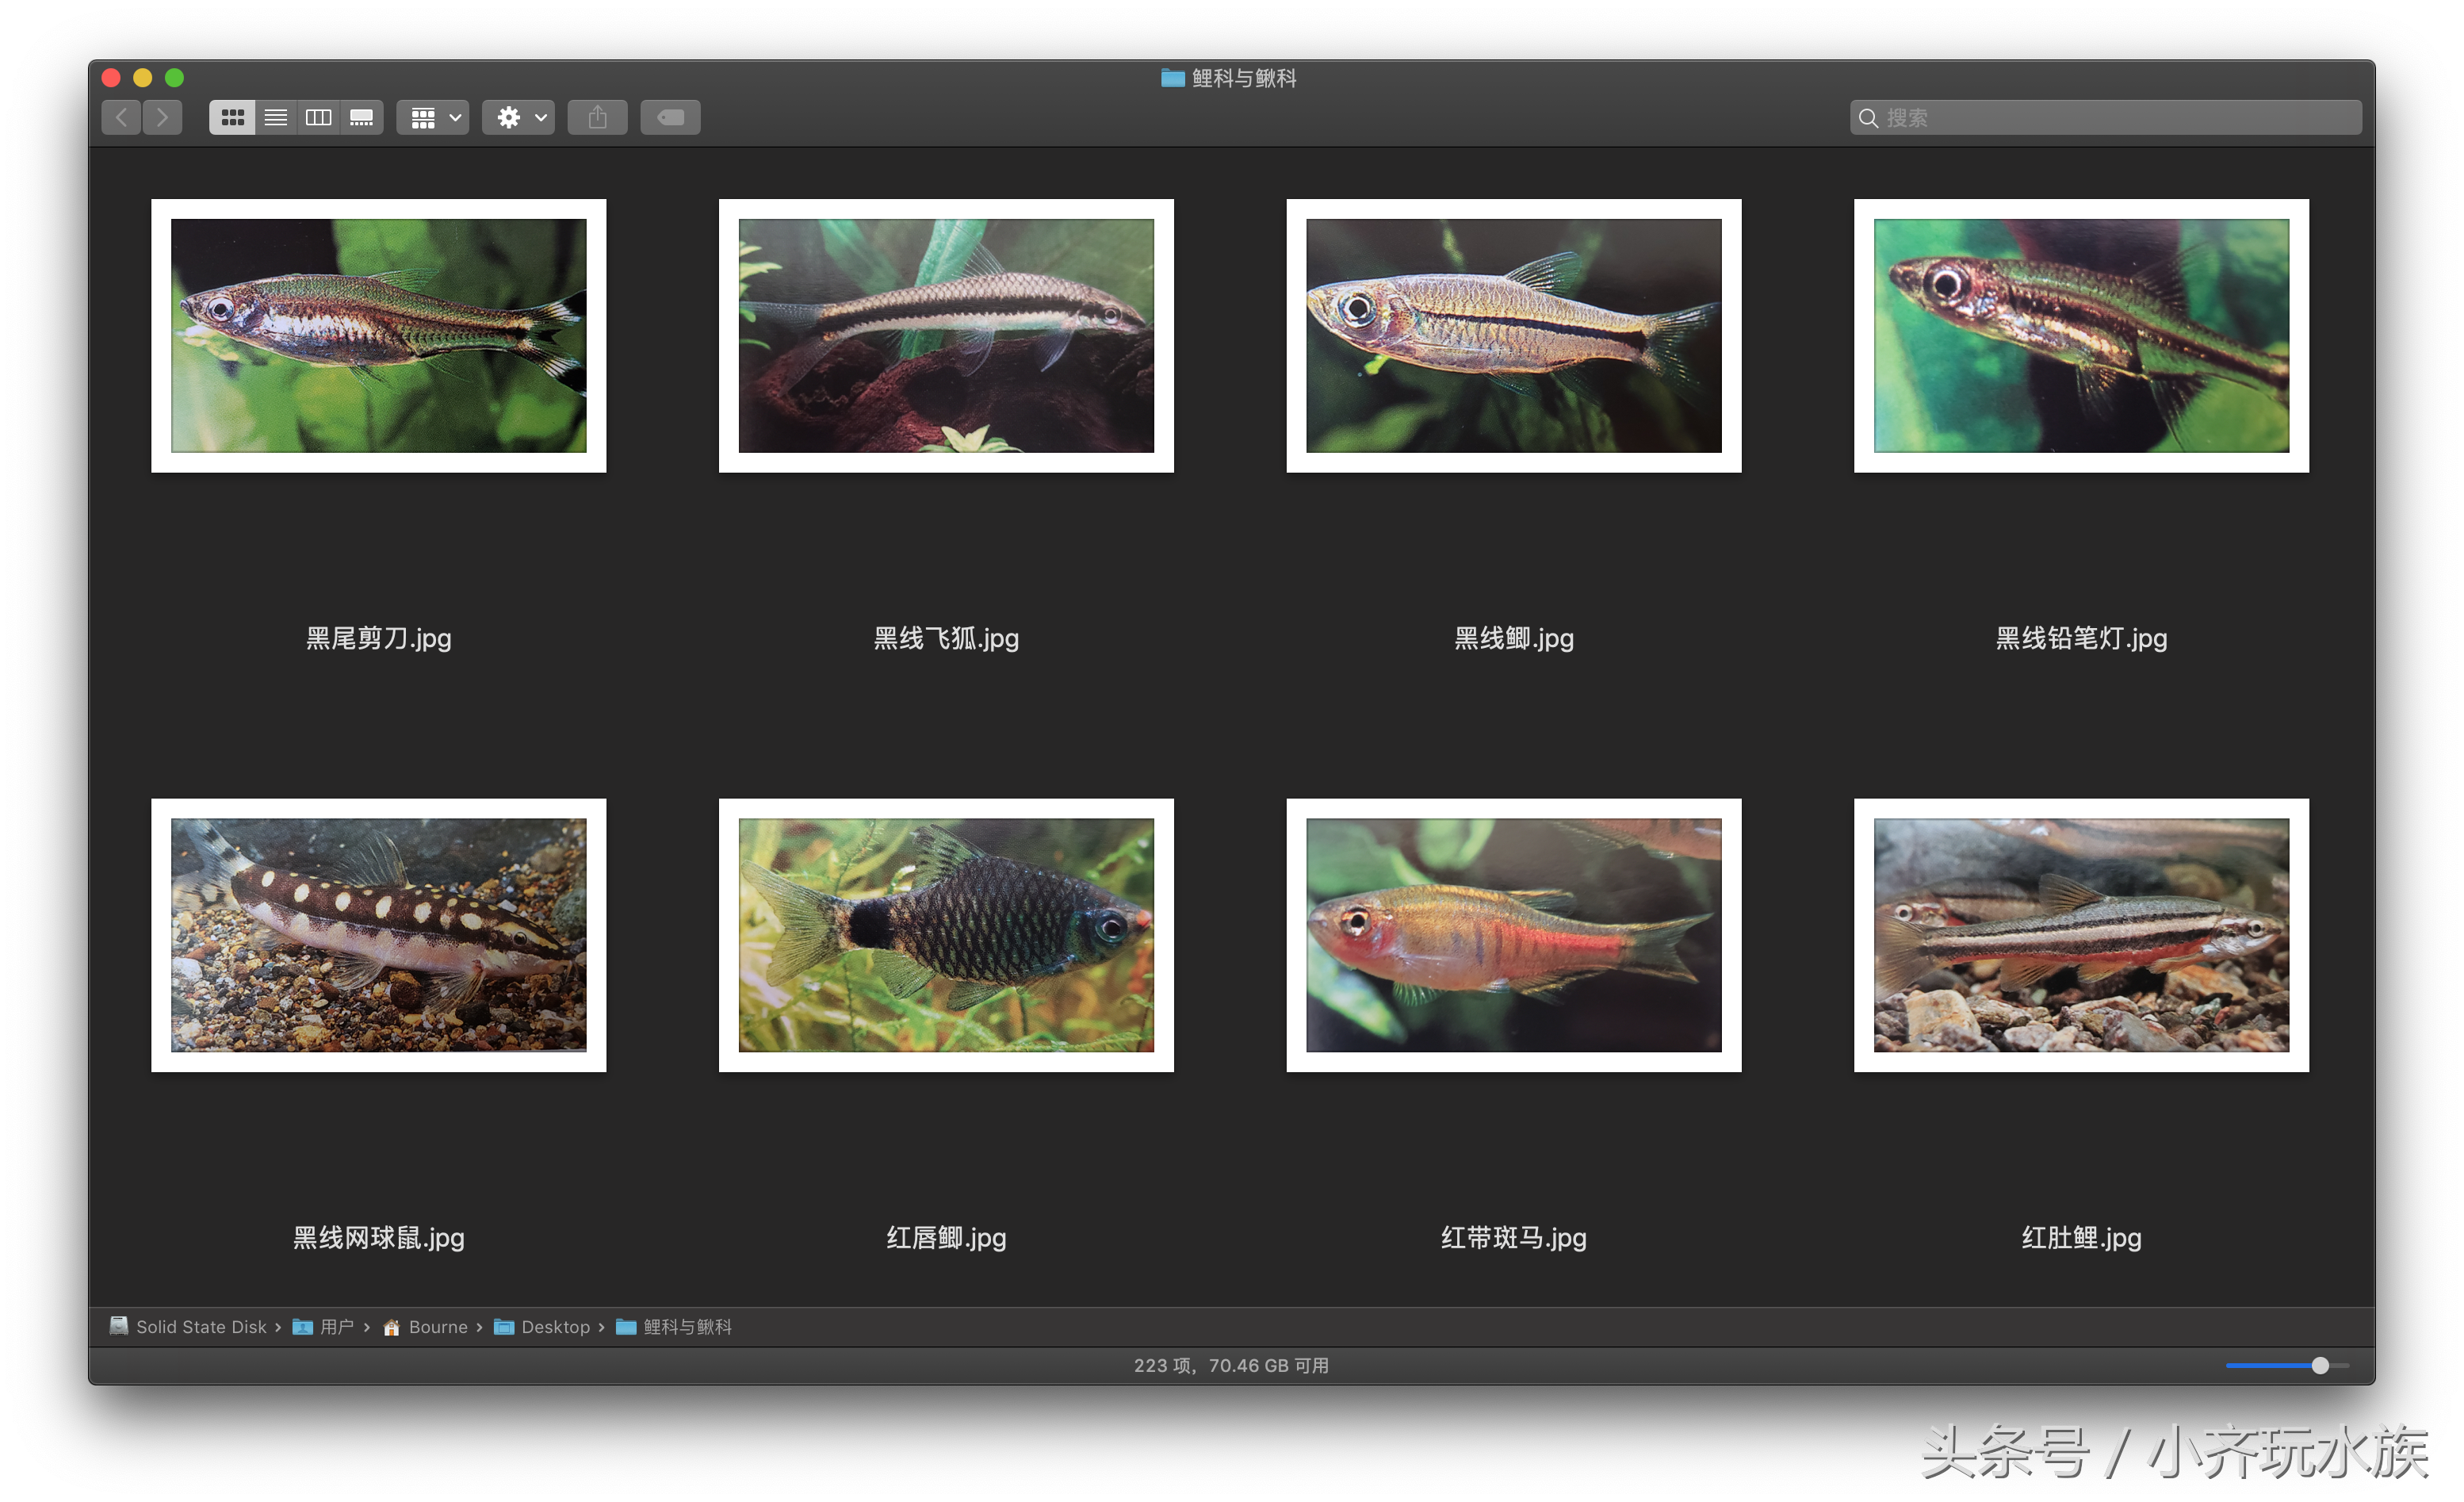
Task: Select the 红唇鲫.jpg thumbnail image
Action: (946, 935)
